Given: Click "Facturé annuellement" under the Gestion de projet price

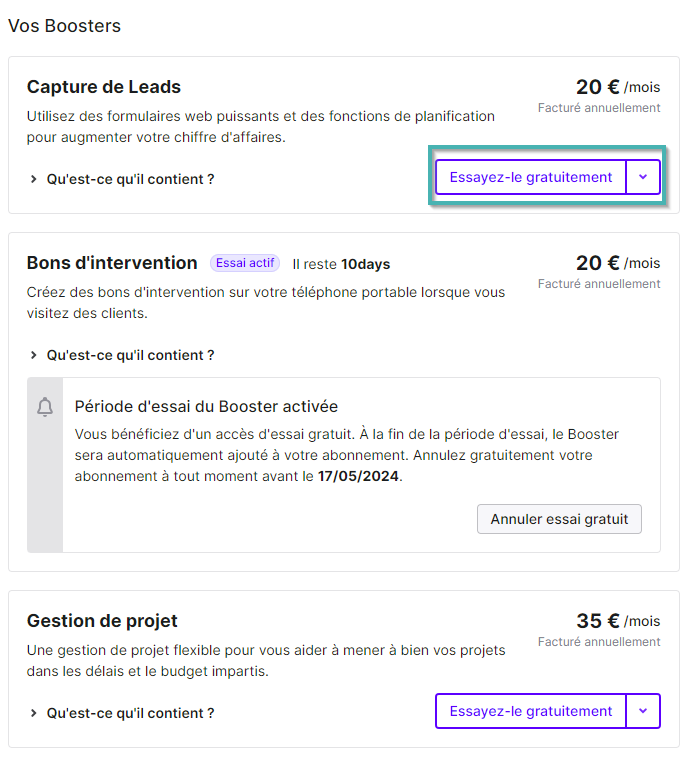Looking at the screenshot, I should coord(599,642).
